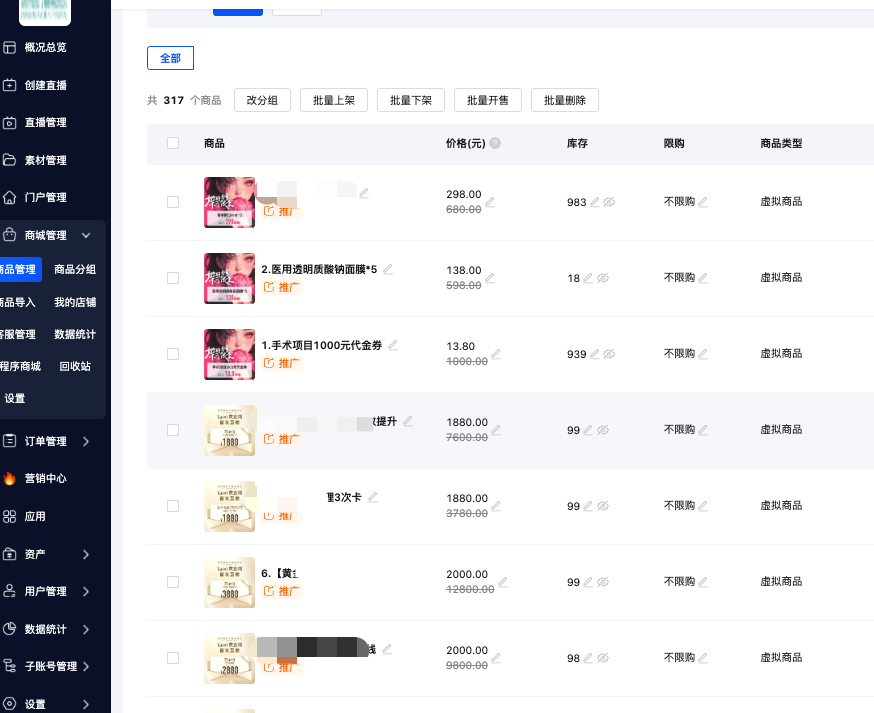Tick the select-all checkbox in table header

click(173, 143)
